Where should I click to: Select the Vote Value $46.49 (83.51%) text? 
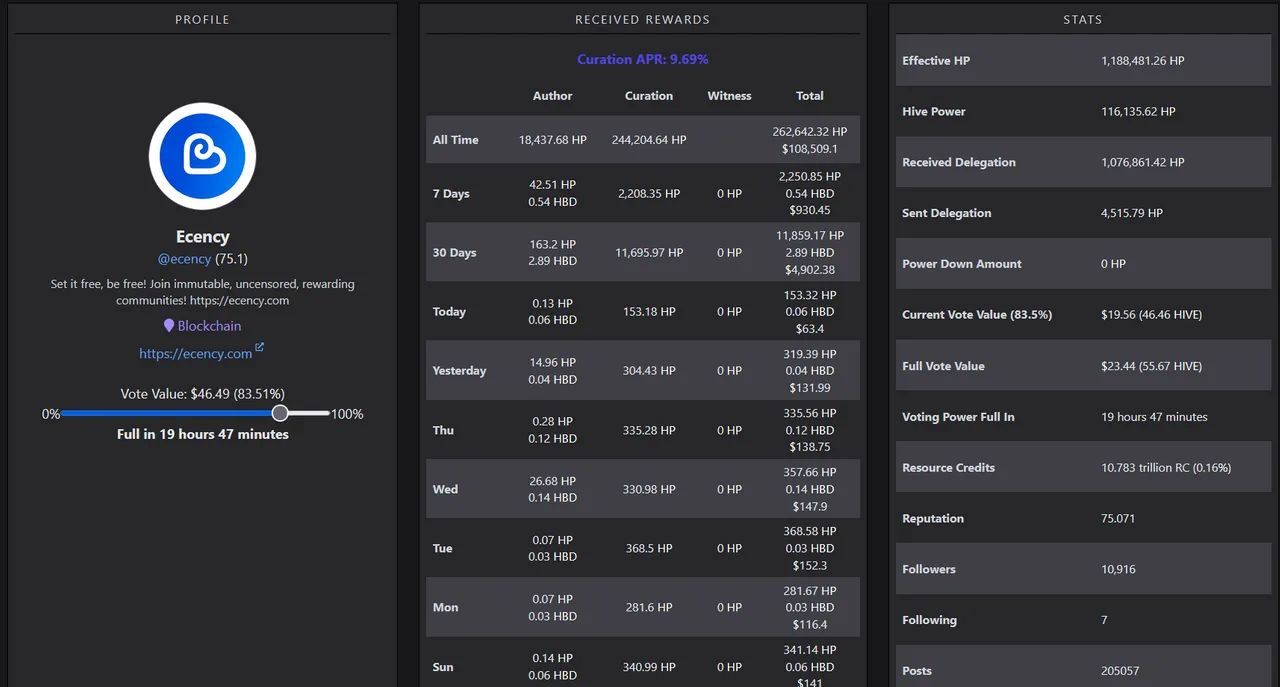click(x=203, y=394)
